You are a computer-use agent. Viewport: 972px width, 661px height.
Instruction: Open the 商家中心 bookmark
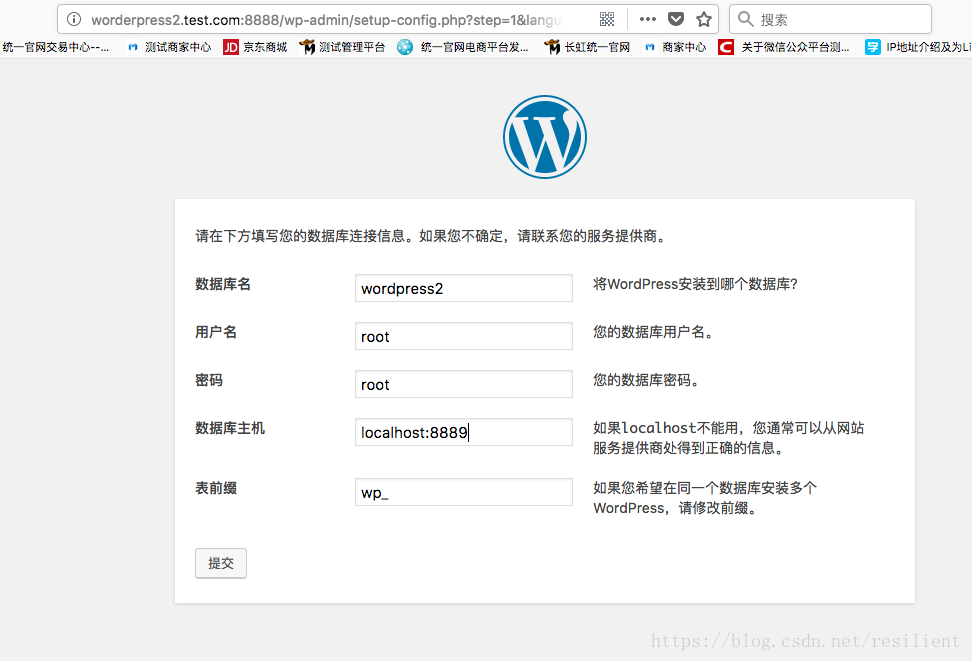pos(676,47)
